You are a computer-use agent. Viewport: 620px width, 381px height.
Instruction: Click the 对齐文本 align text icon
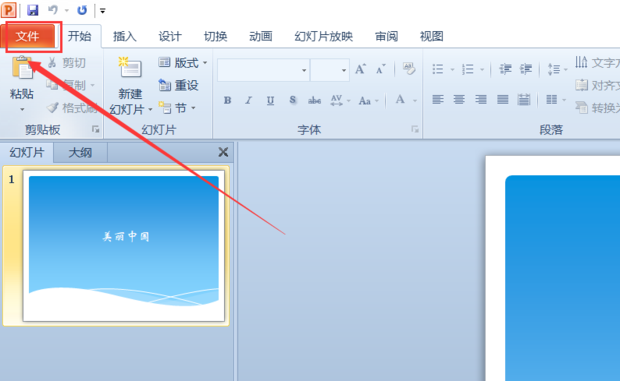581,85
